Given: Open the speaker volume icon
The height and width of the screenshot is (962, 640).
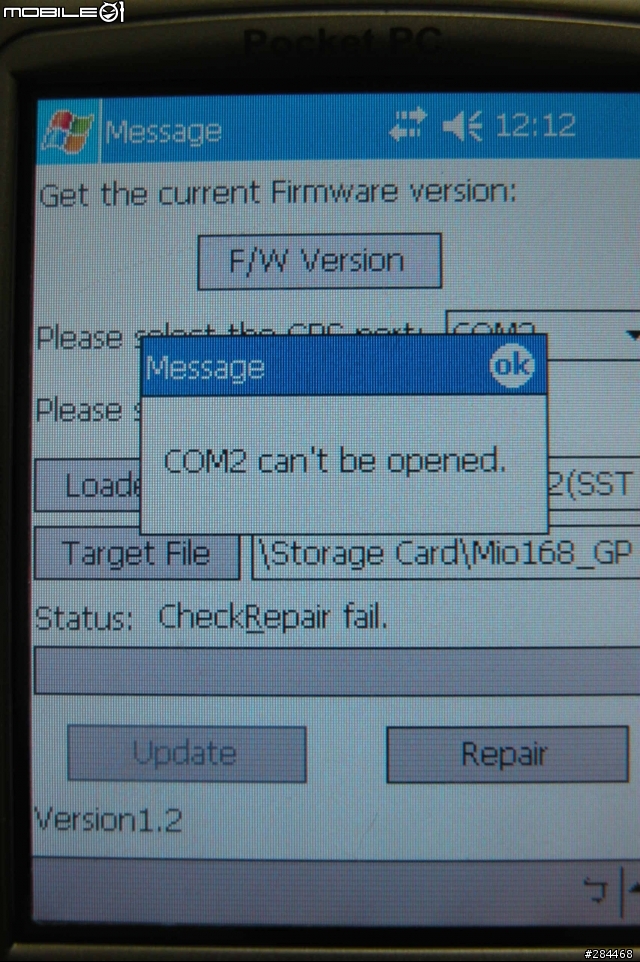Looking at the screenshot, I should [x=462, y=126].
